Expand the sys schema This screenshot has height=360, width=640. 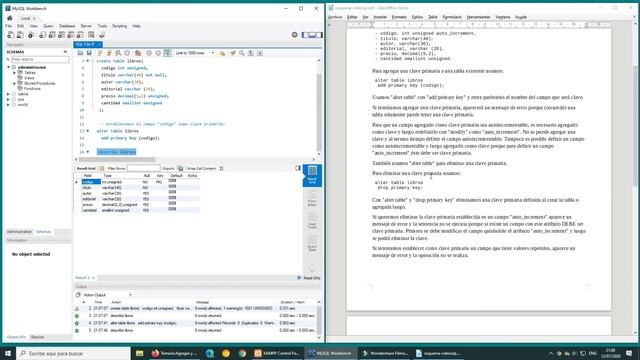coord(8,99)
